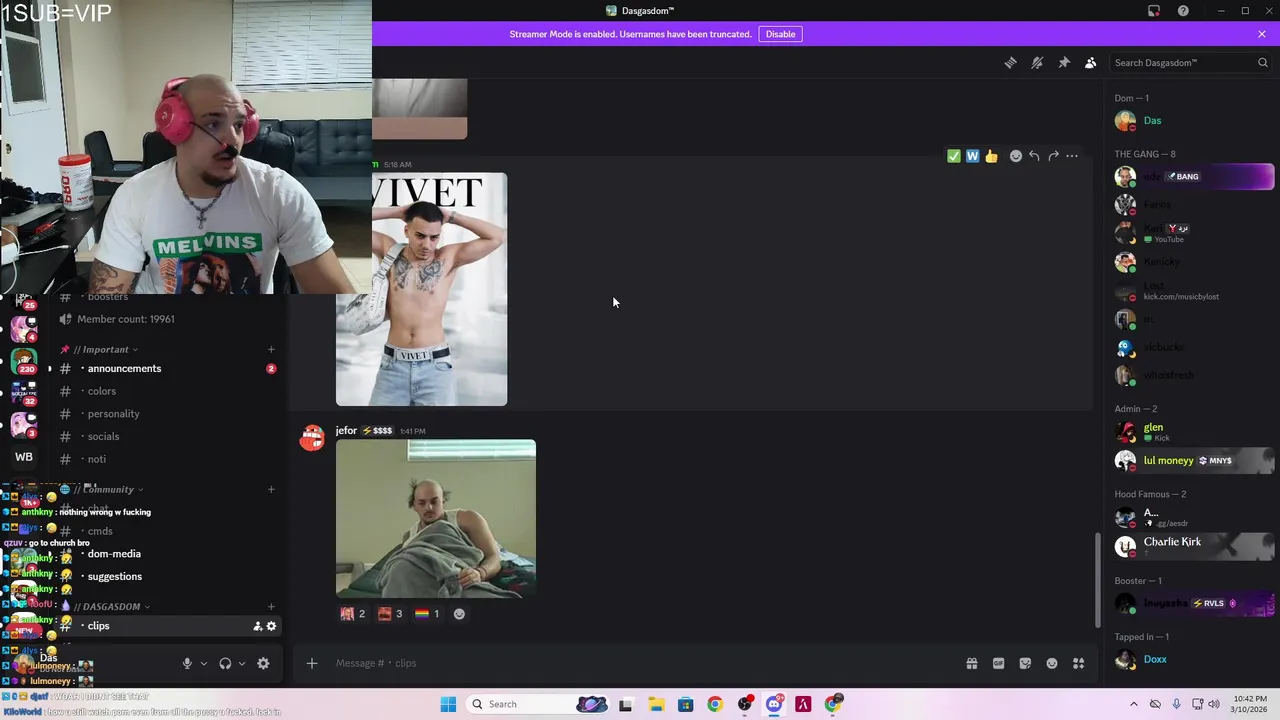Open Discord help icon in title bar
Image resolution: width=1280 pixels, height=720 pixels.
tap(1183, 11)
